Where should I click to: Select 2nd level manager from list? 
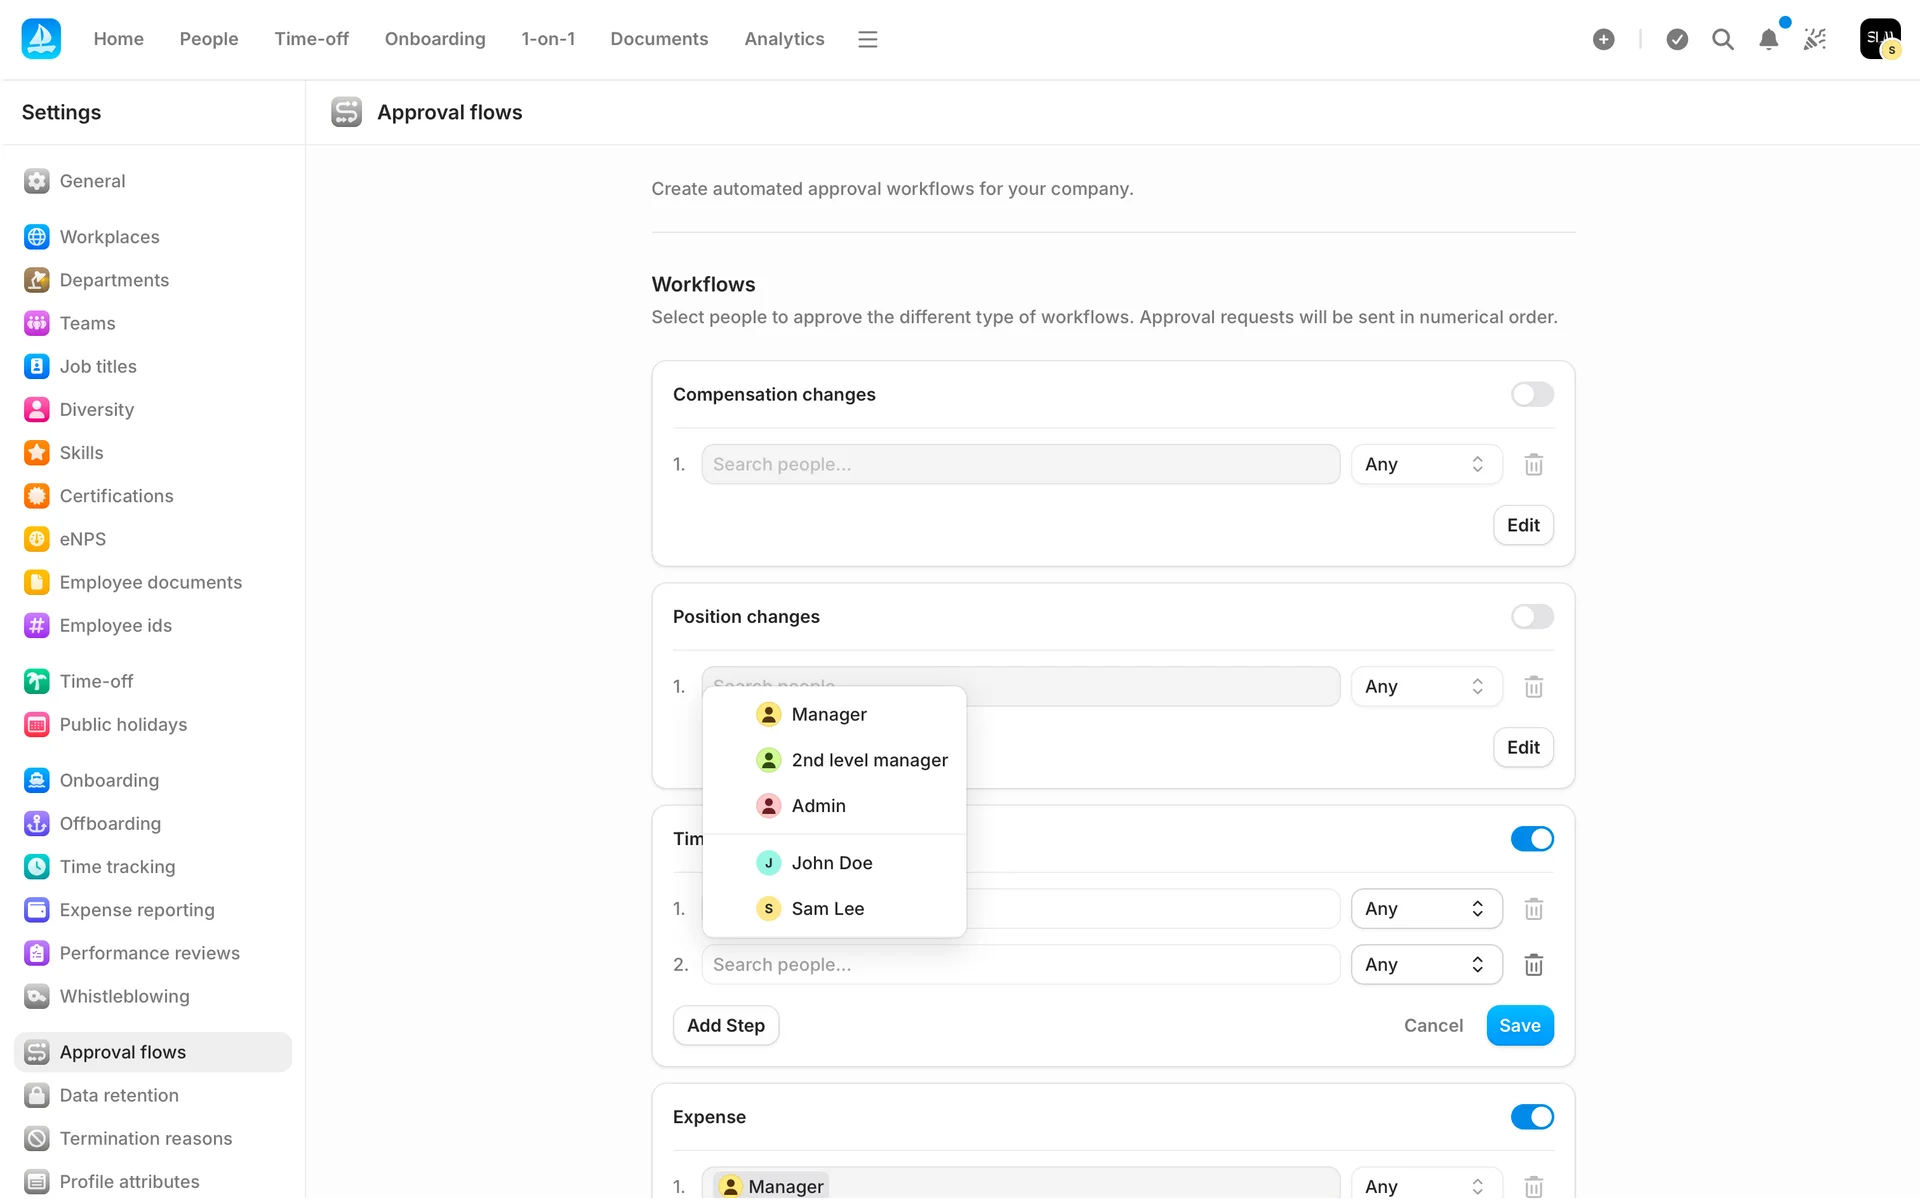click(x=868, y=760)
